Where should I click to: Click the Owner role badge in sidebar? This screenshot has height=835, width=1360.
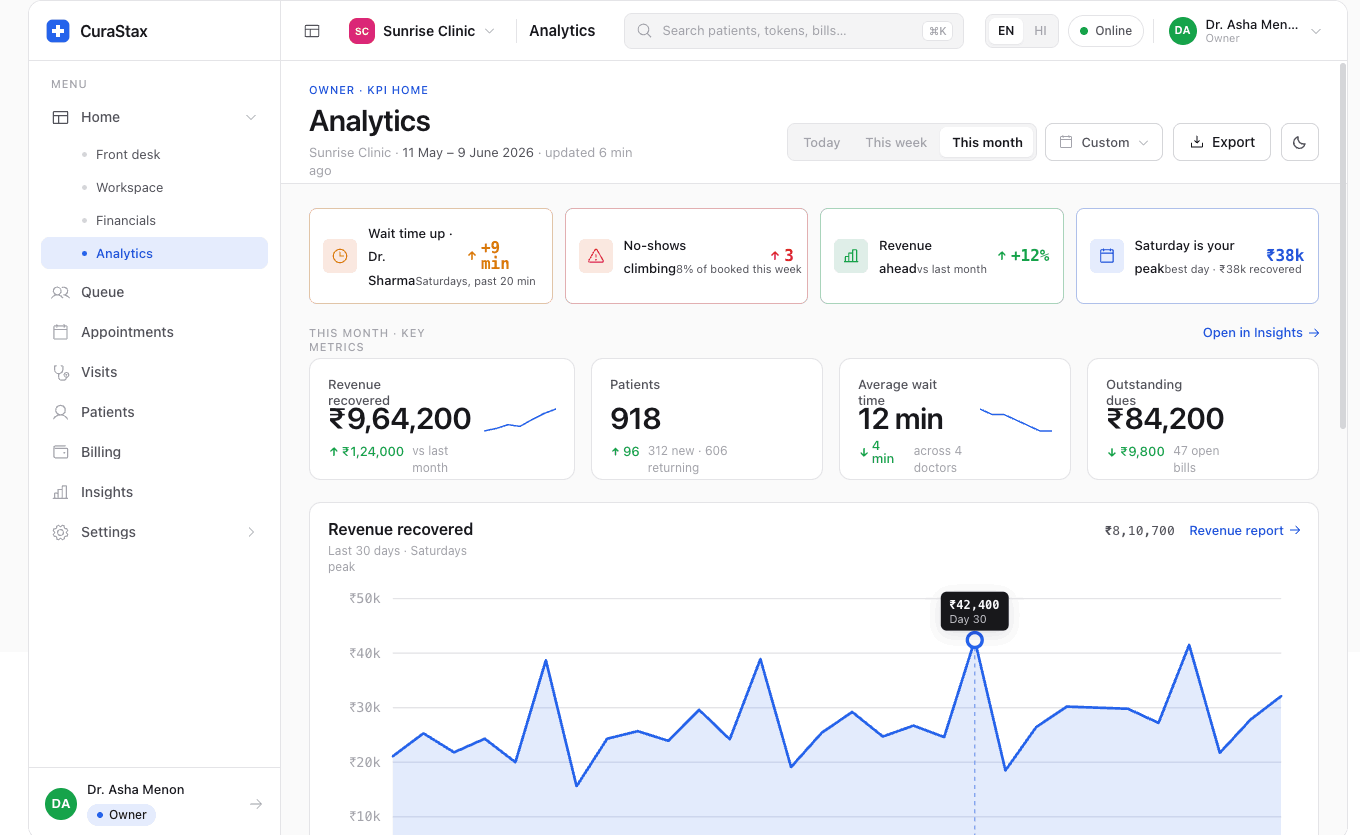(x=121, y=814)
